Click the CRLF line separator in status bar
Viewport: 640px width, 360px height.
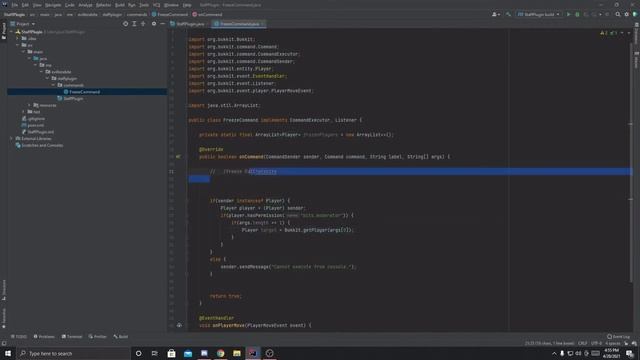582,344
